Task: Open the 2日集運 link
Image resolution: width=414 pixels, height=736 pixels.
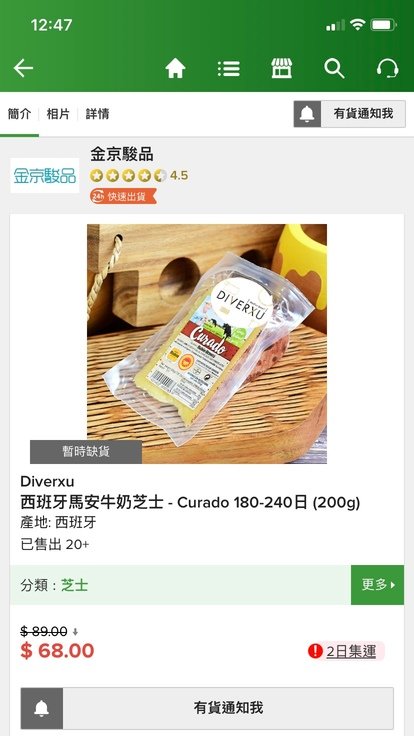Action: [x=351, y=652]
